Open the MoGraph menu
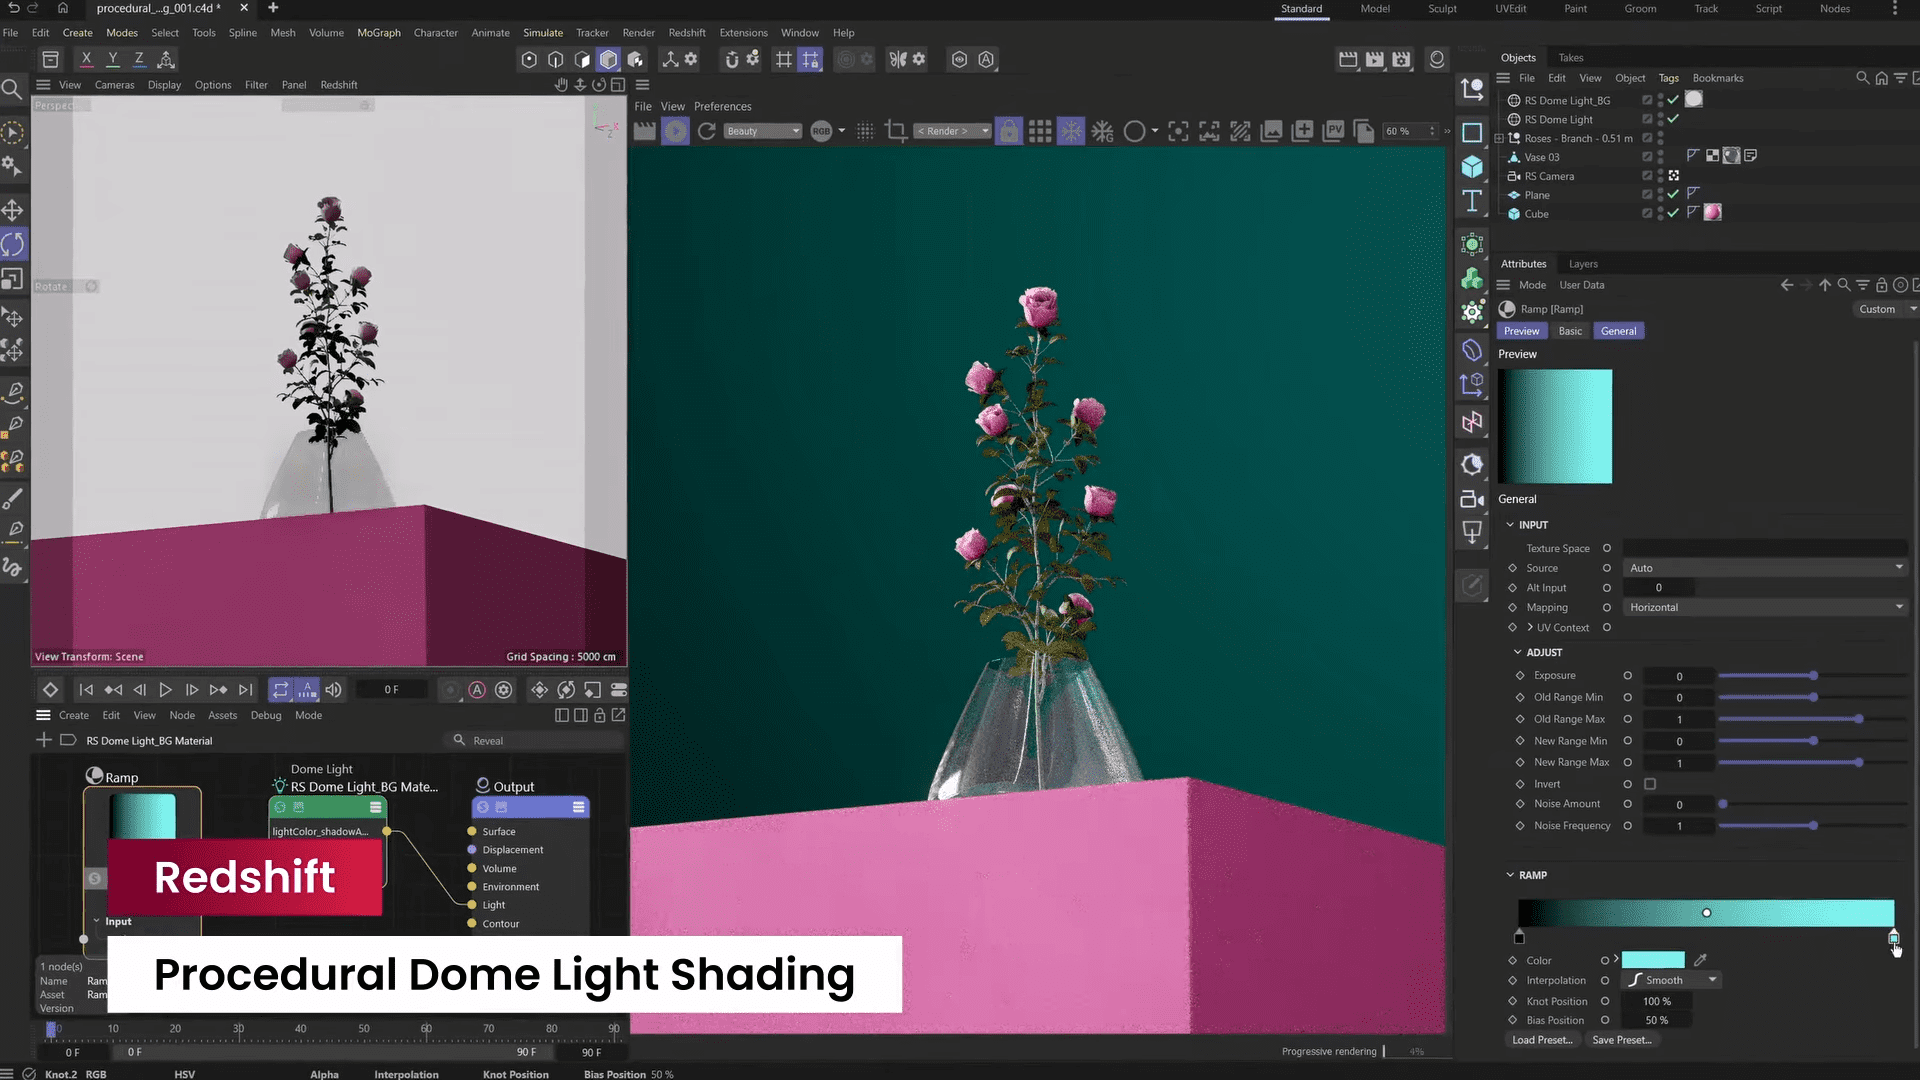The width and height of the screenshot is (1920, 1080). click(378, 32)
